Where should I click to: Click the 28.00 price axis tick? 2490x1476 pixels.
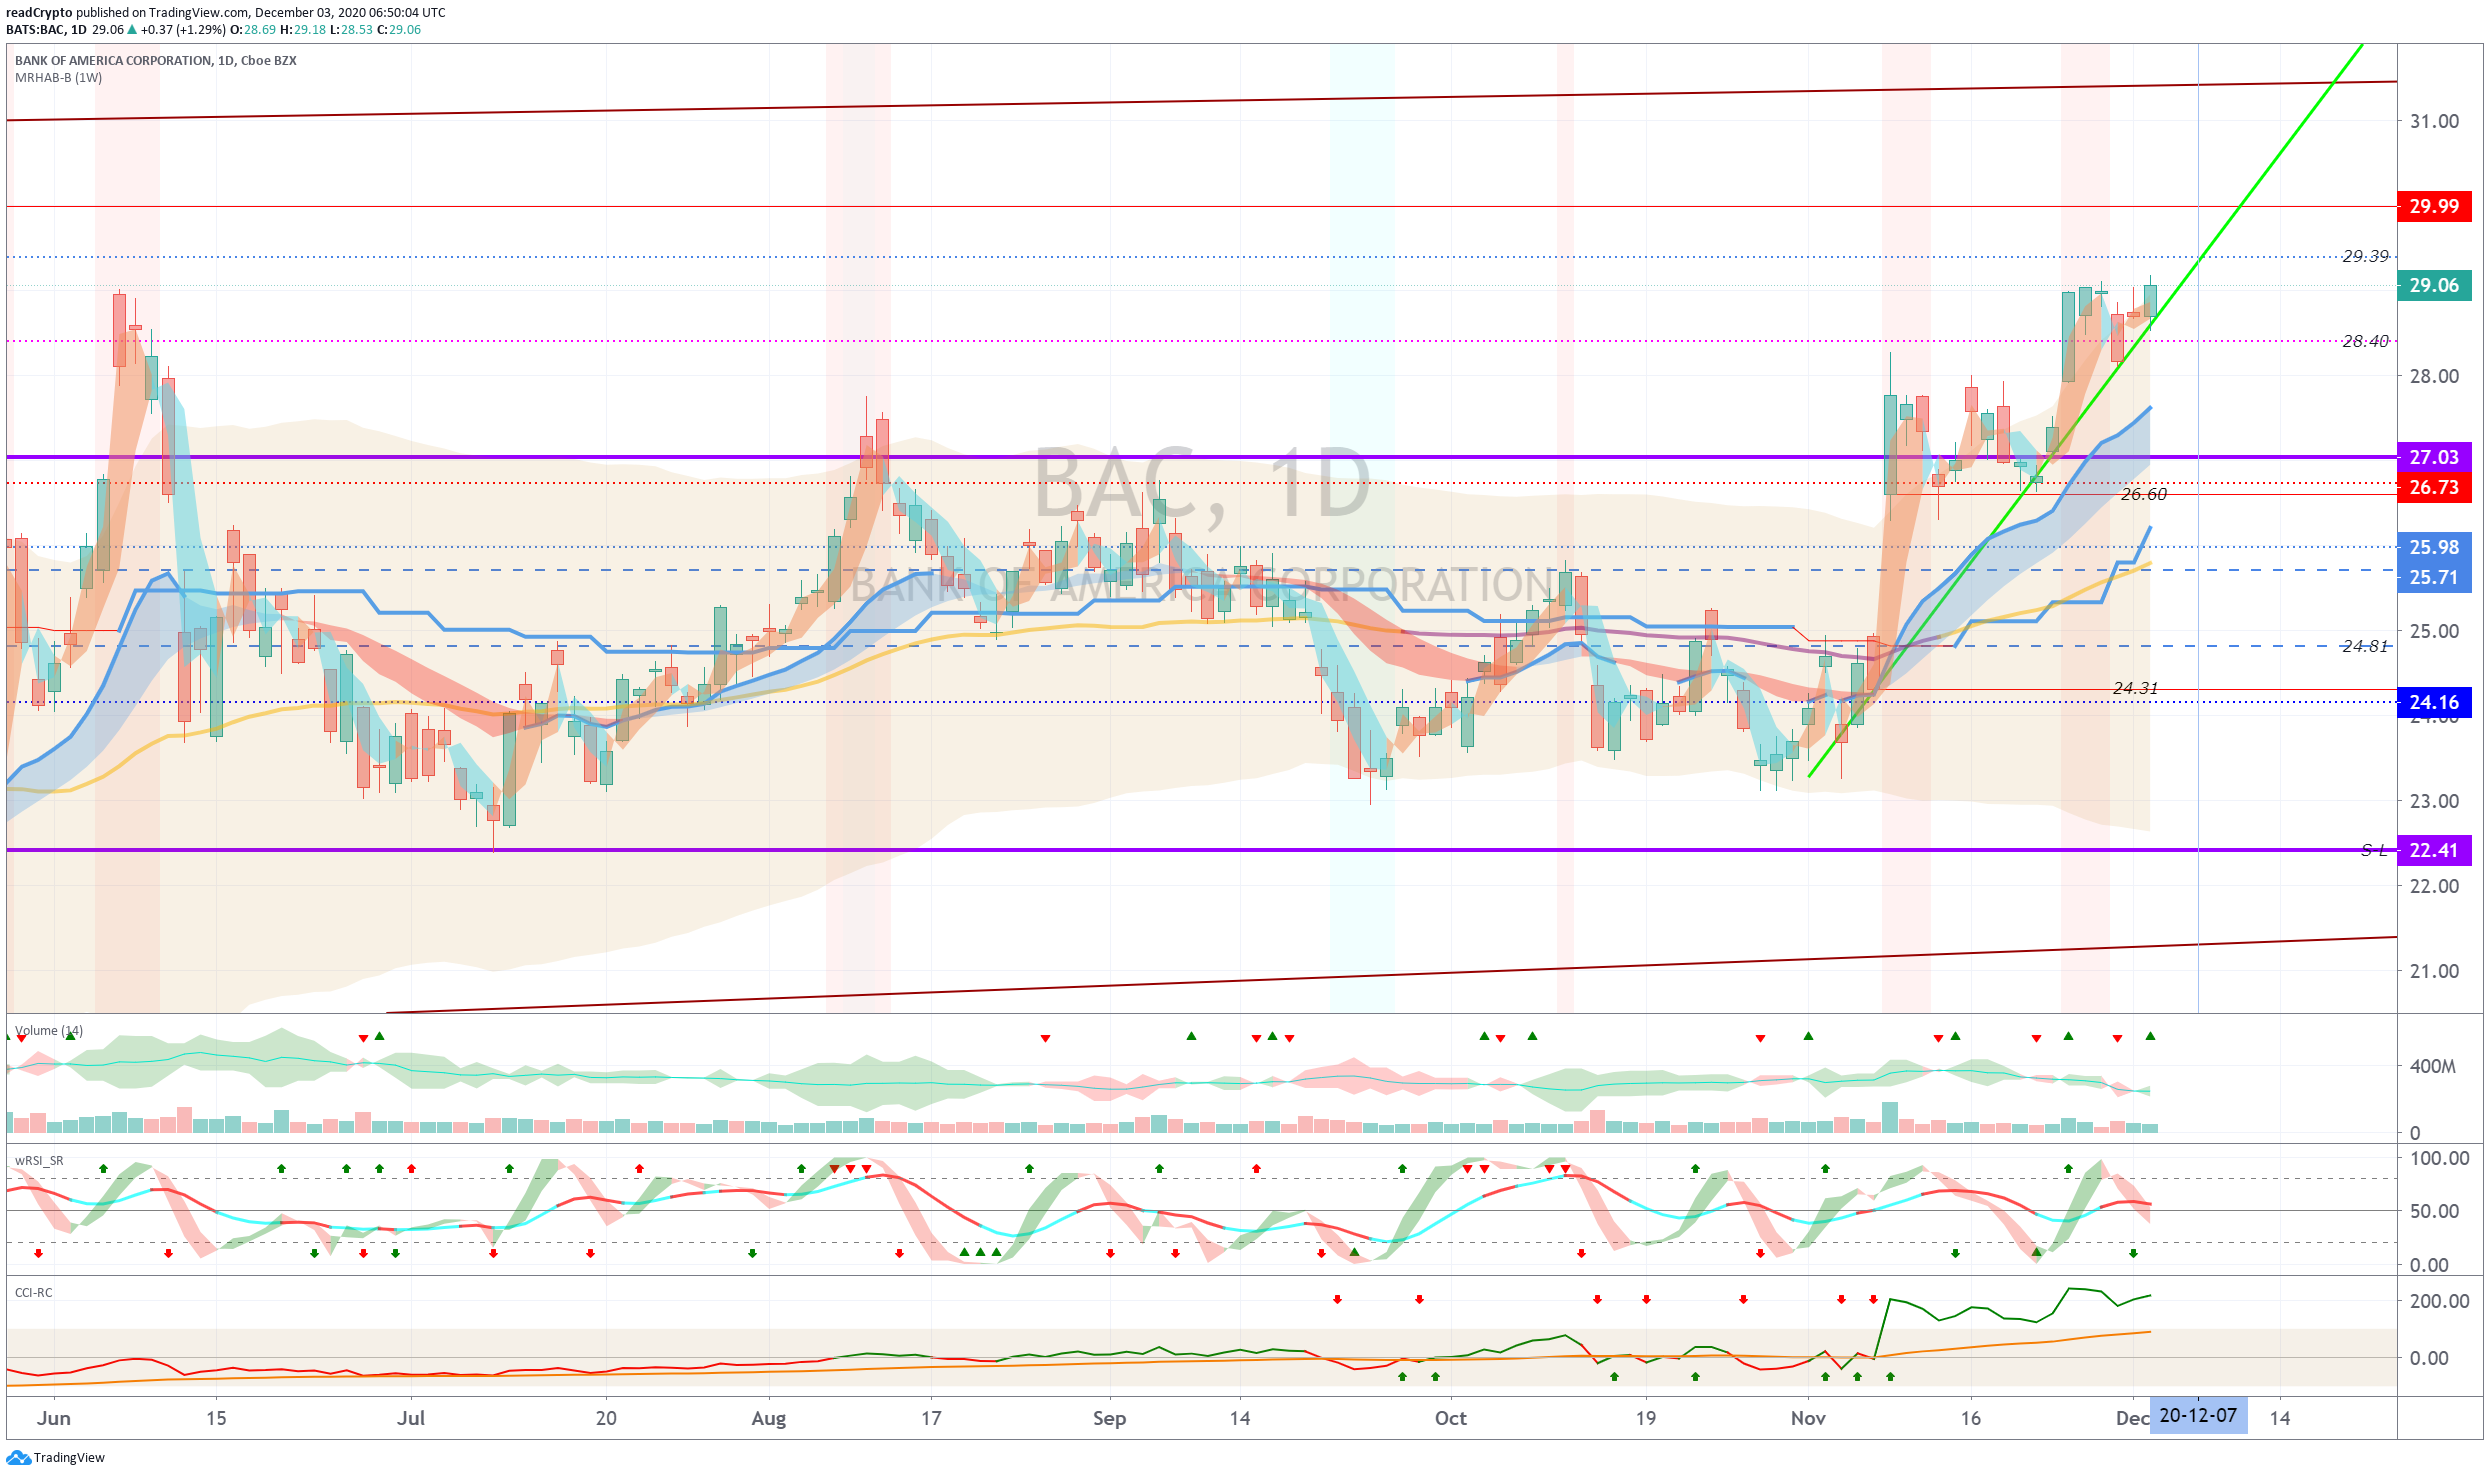pos(2434,376)
